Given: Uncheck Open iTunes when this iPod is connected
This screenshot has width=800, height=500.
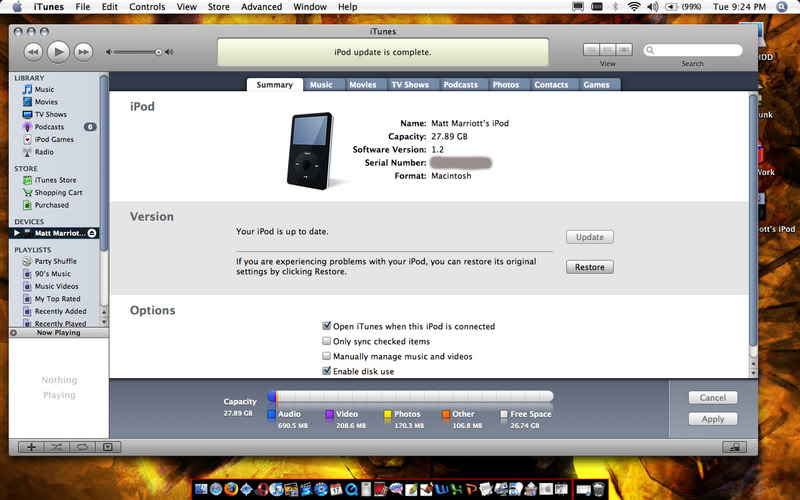Looking at the screenshot, I should 327,326.
